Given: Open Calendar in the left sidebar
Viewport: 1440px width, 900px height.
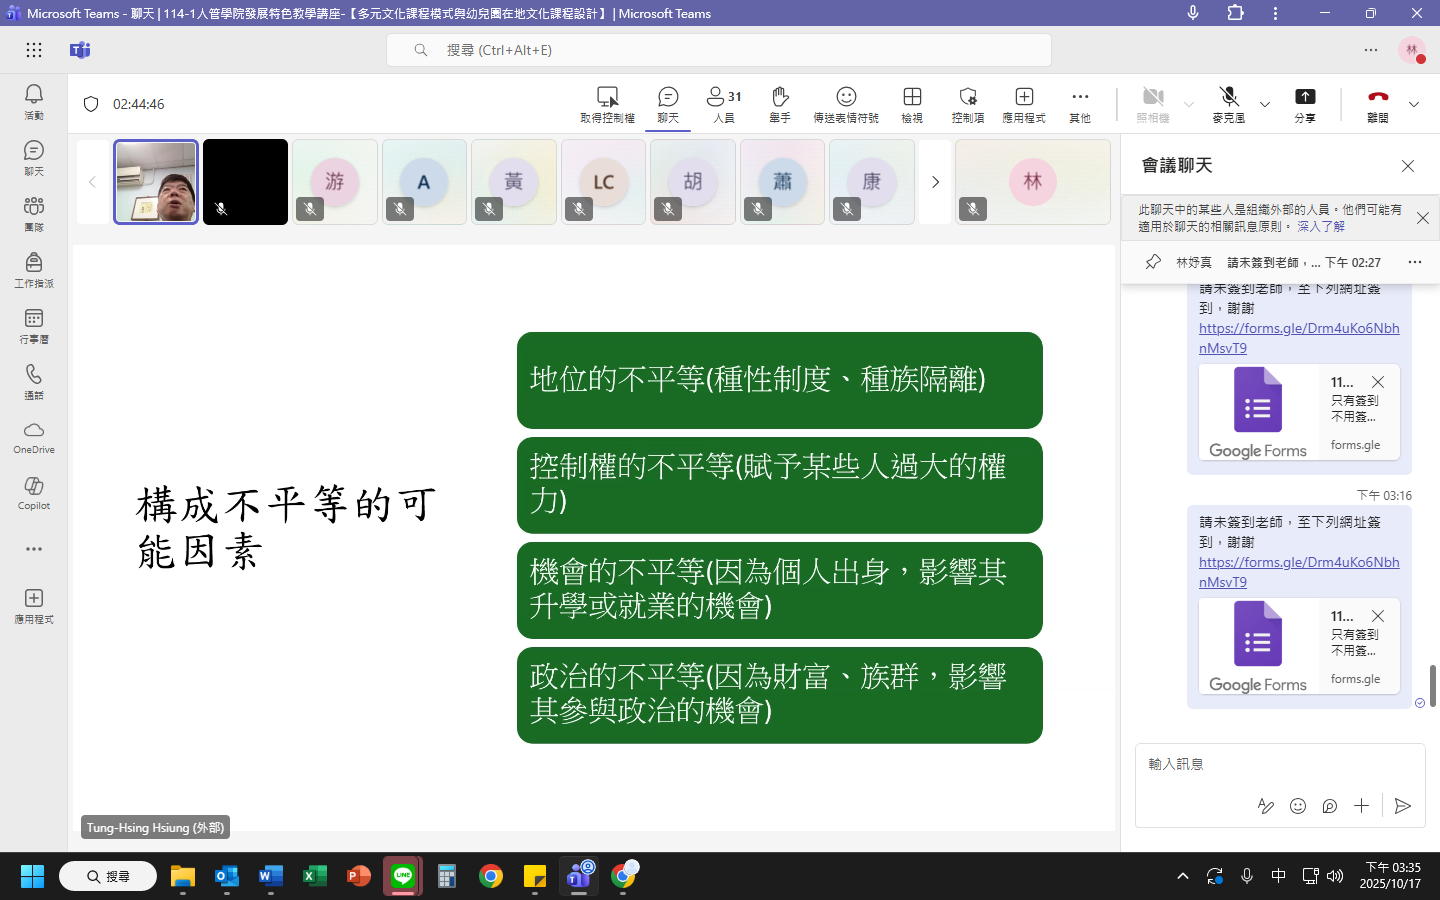Looking at the screenshot, I should tap(34, 325).
